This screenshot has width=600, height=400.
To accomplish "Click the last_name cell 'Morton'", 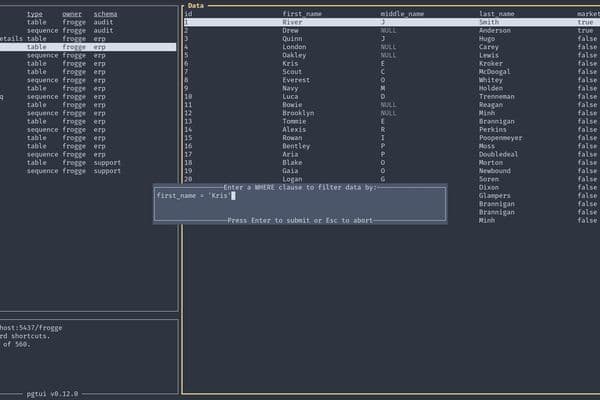I will [491, 163].
